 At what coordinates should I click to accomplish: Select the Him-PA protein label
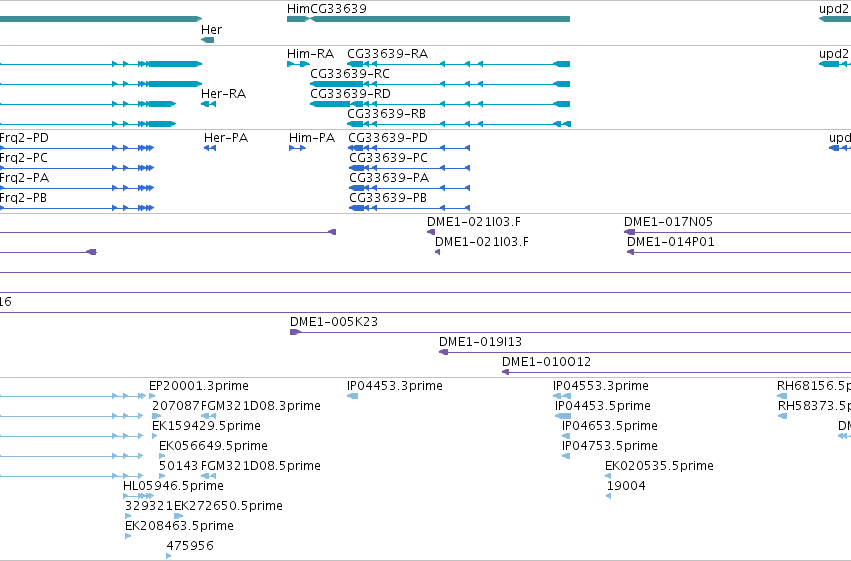tap(312, 138)
